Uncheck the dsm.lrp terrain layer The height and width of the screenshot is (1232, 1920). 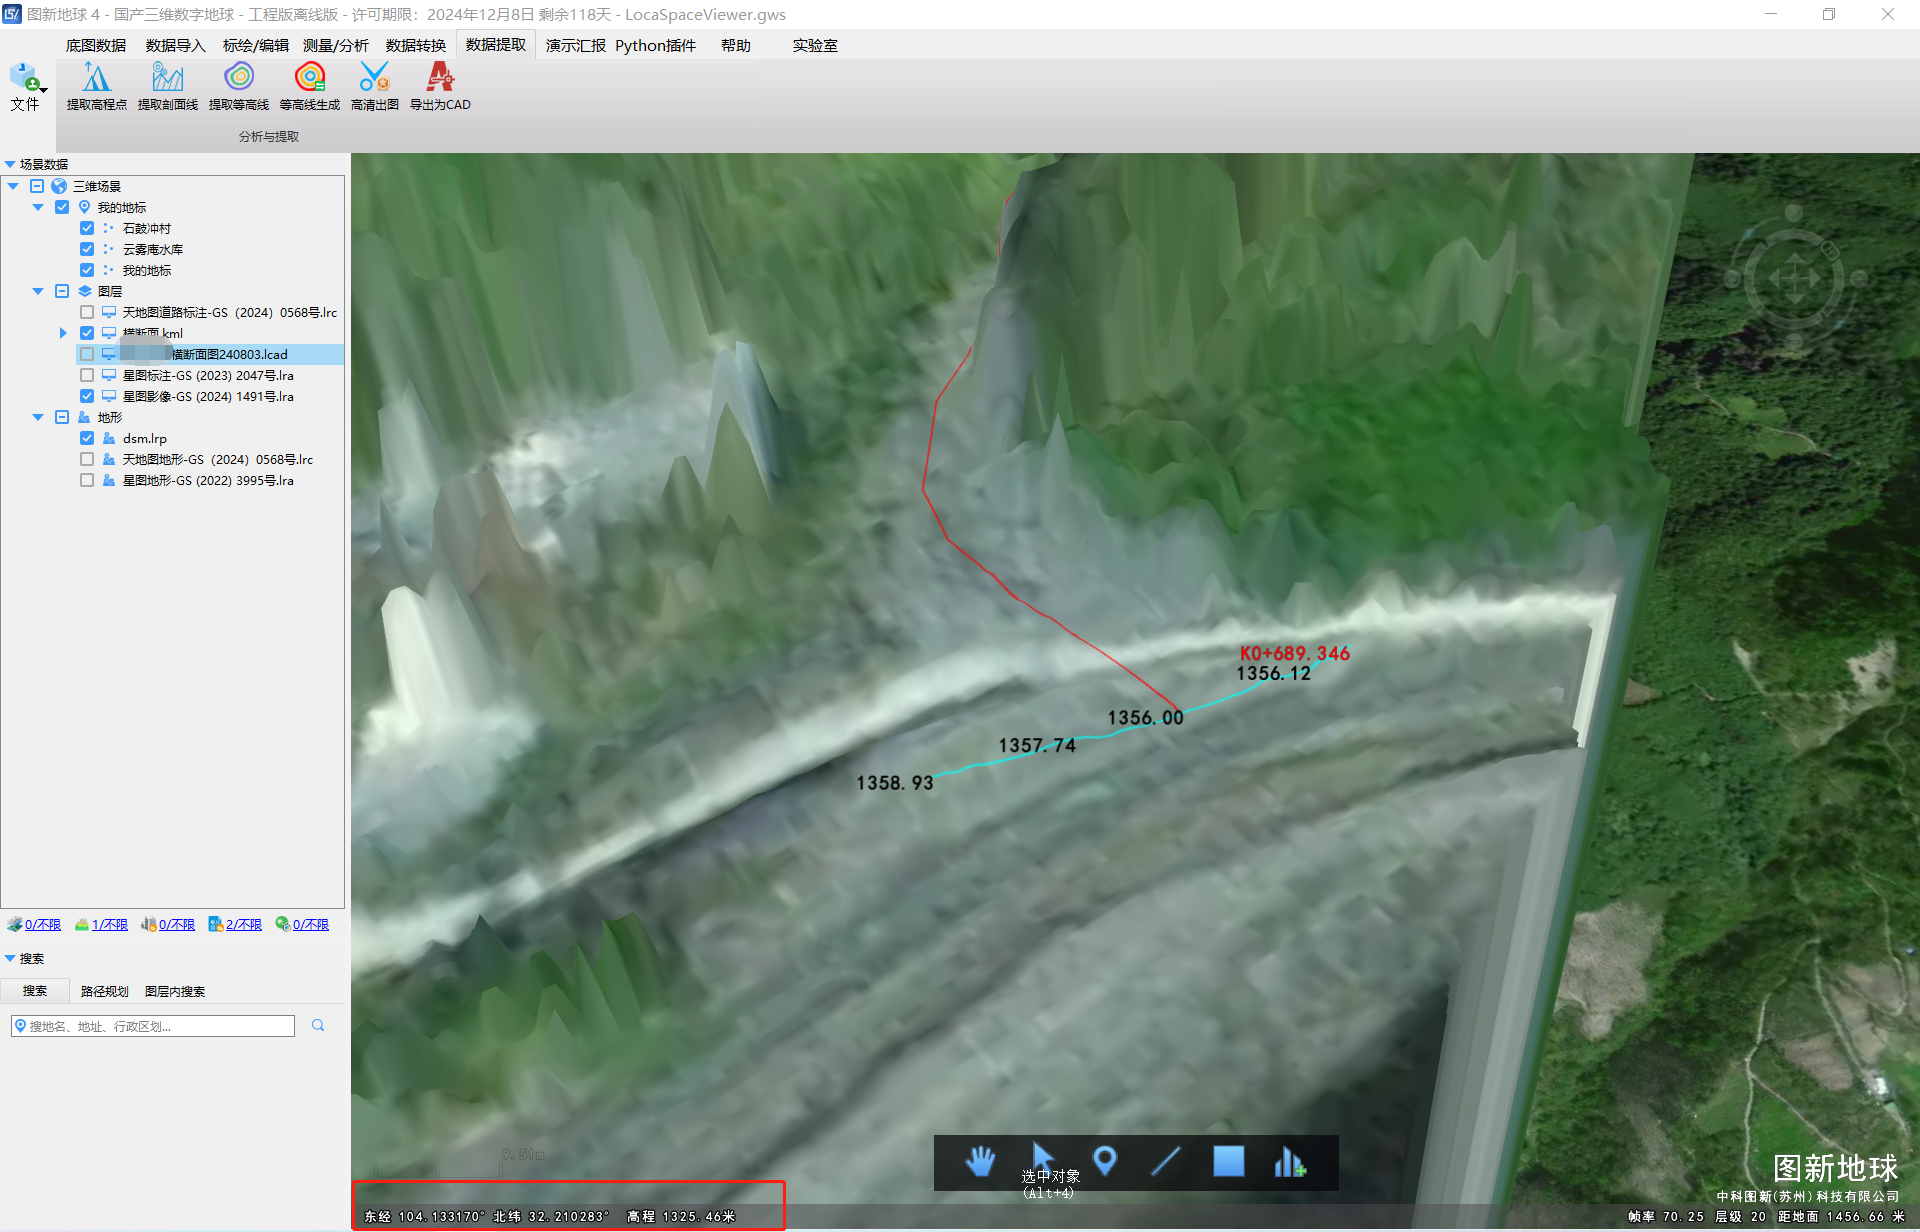tap(87, 438)
